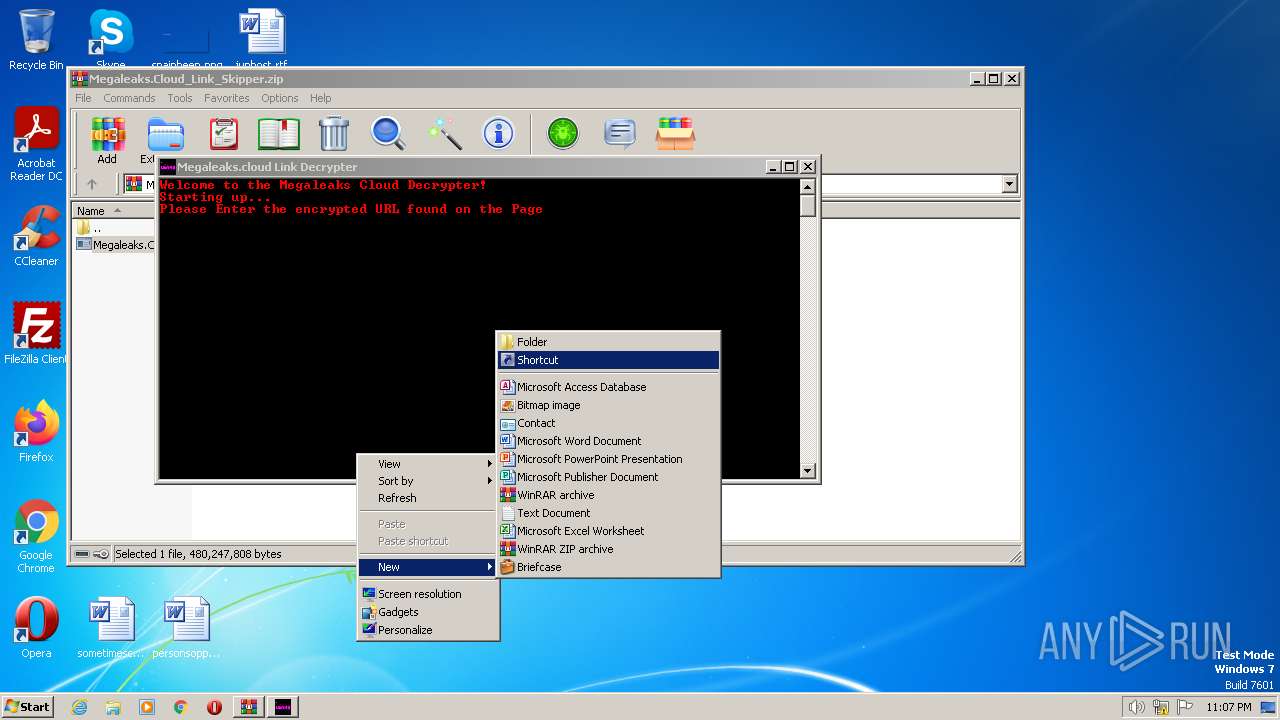This screenshot has height=720, width=1280.
Task: Select Microsoft Word Document entry
Action: (x=608, y=441)
